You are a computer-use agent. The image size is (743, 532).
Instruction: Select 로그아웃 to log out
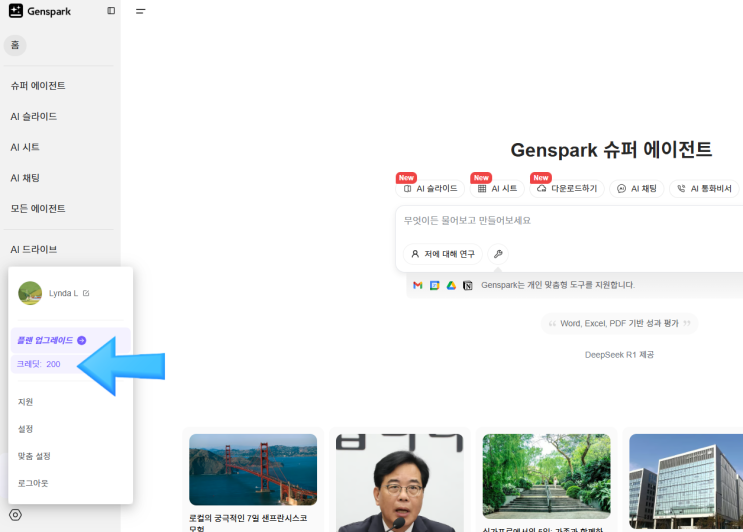point(33,483)
